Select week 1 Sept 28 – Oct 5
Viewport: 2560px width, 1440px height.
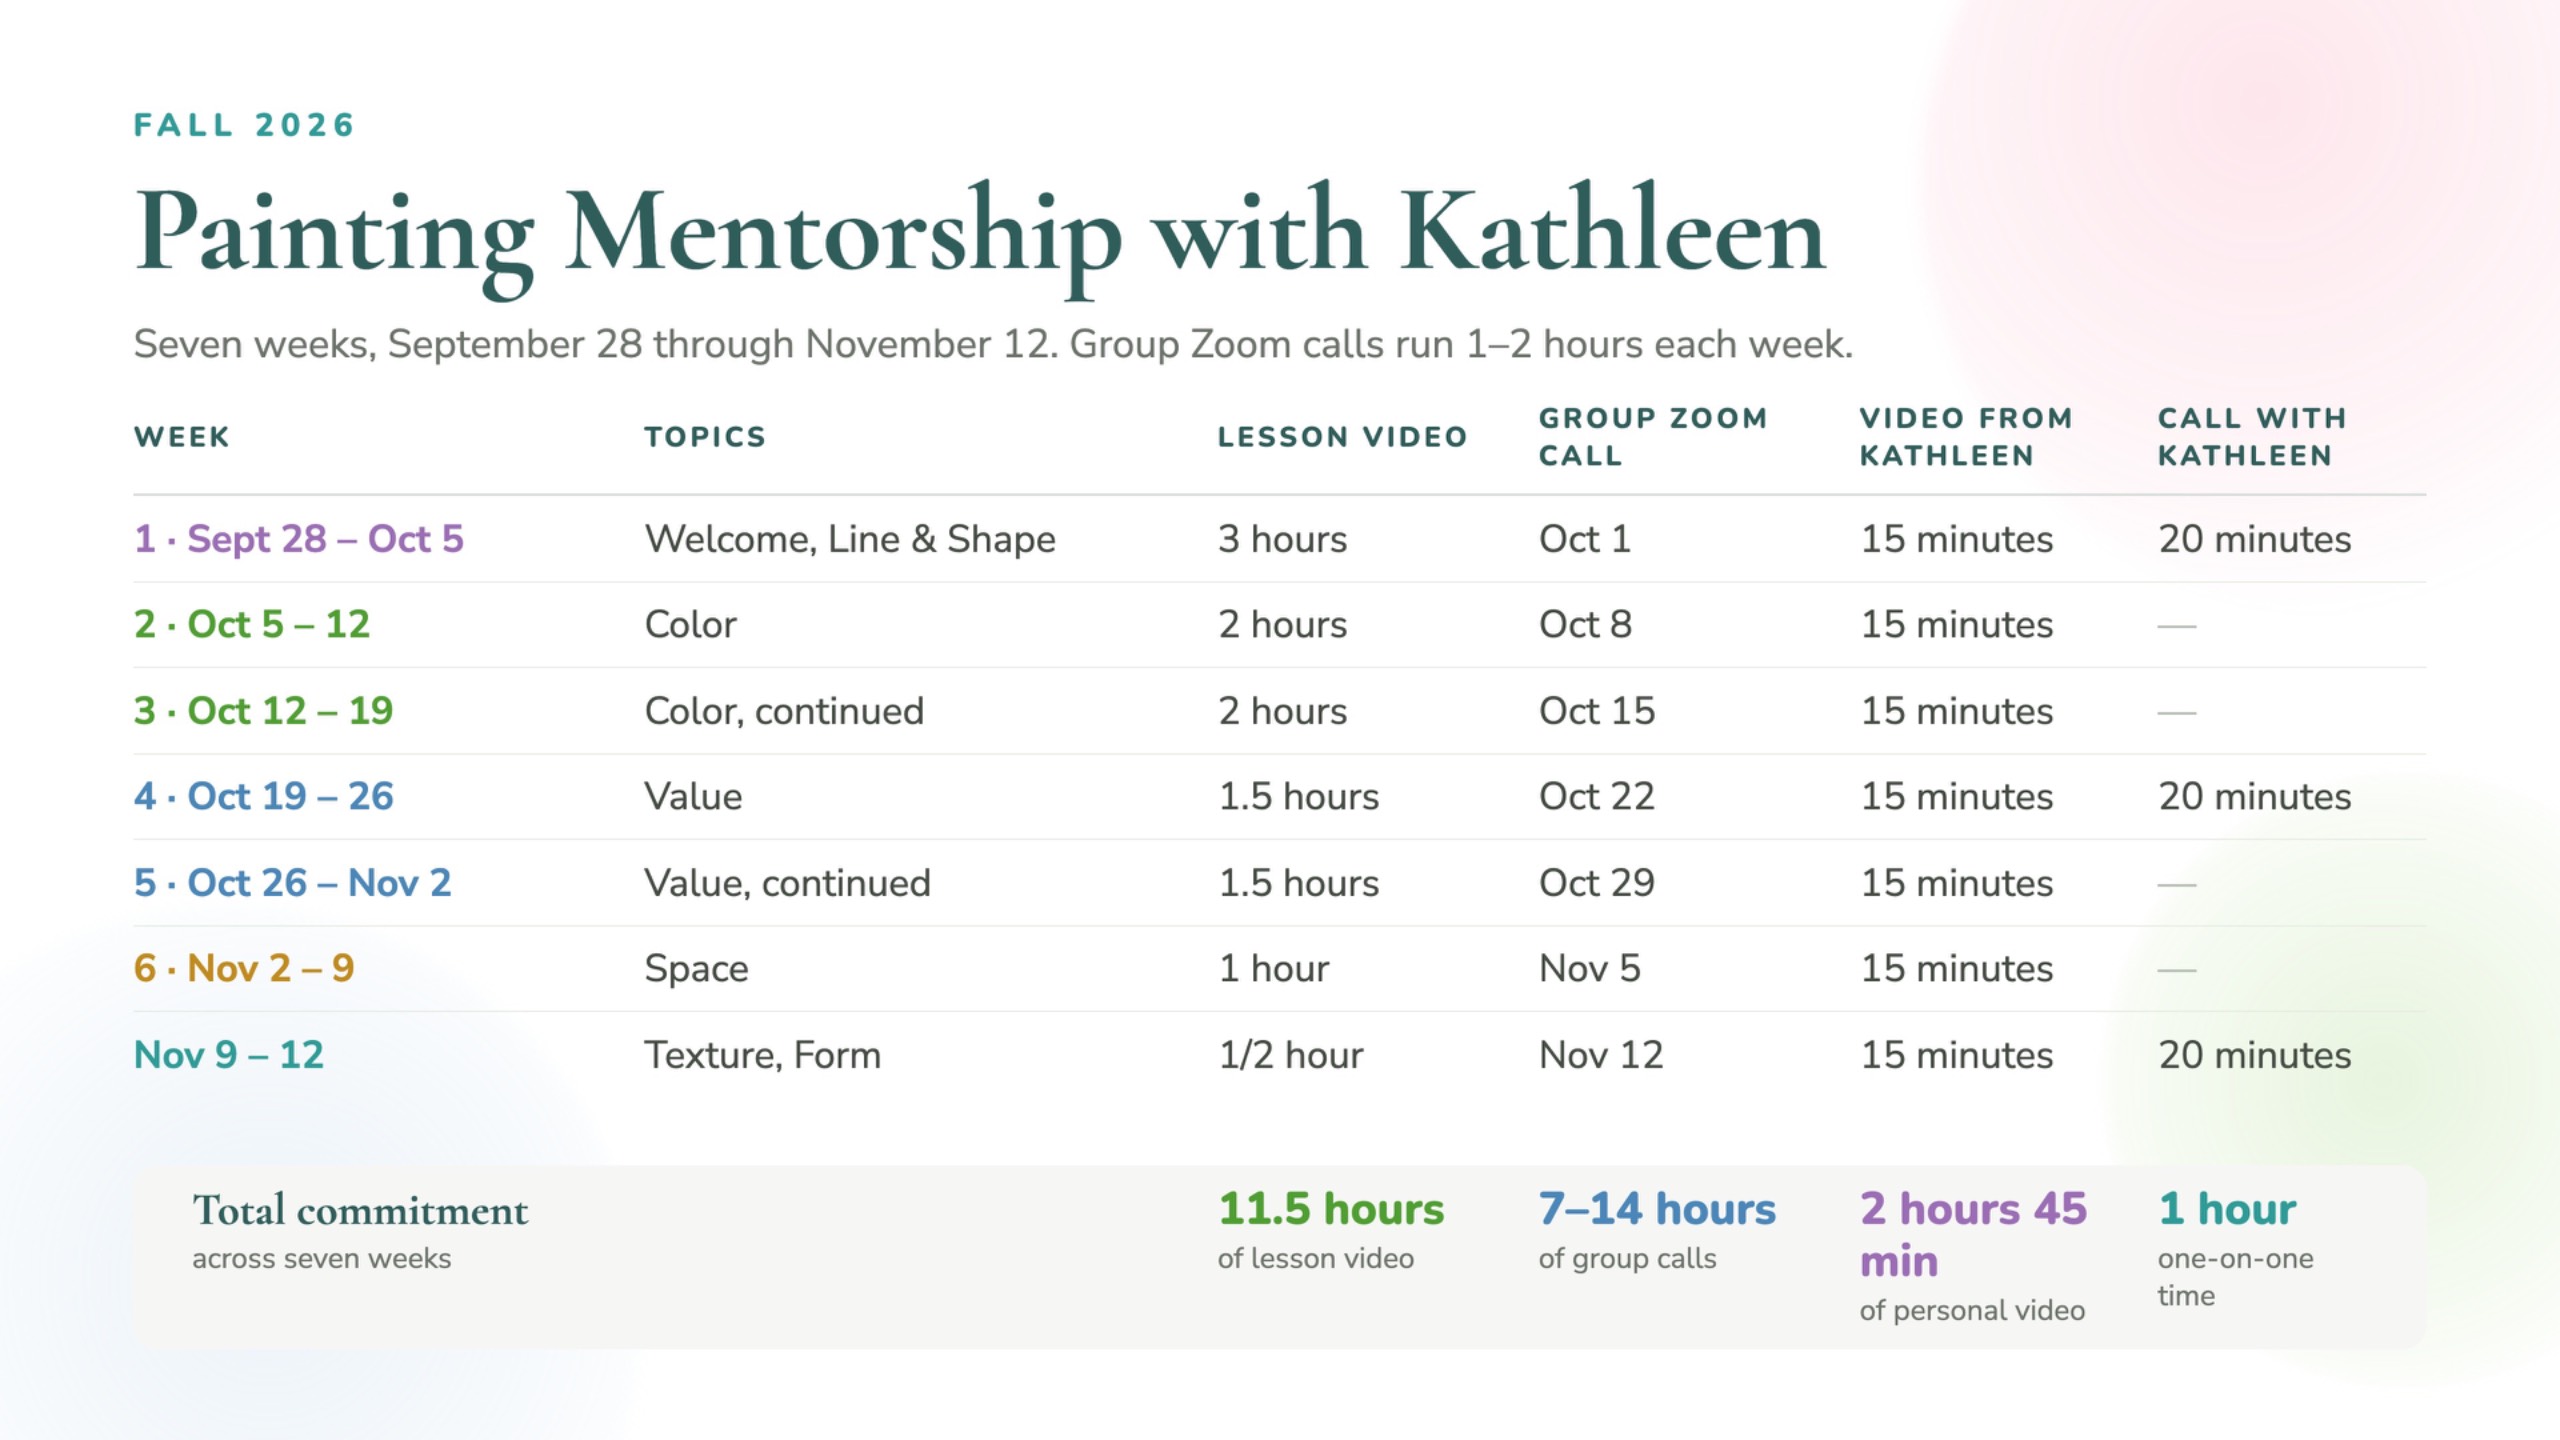click(x=299, y=539)
